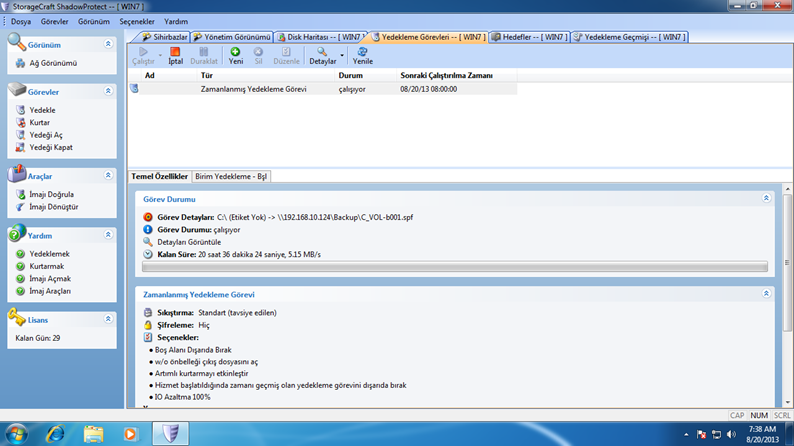Collapse the Lisans sidebar panel
Screen dimensions: 794x446
[108, 319]
